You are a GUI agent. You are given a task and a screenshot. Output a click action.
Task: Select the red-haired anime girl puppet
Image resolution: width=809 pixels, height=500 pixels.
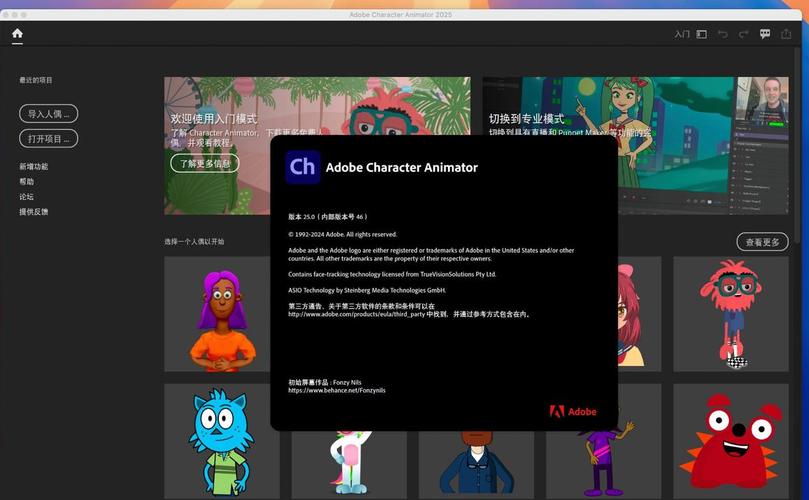[640, 314]
